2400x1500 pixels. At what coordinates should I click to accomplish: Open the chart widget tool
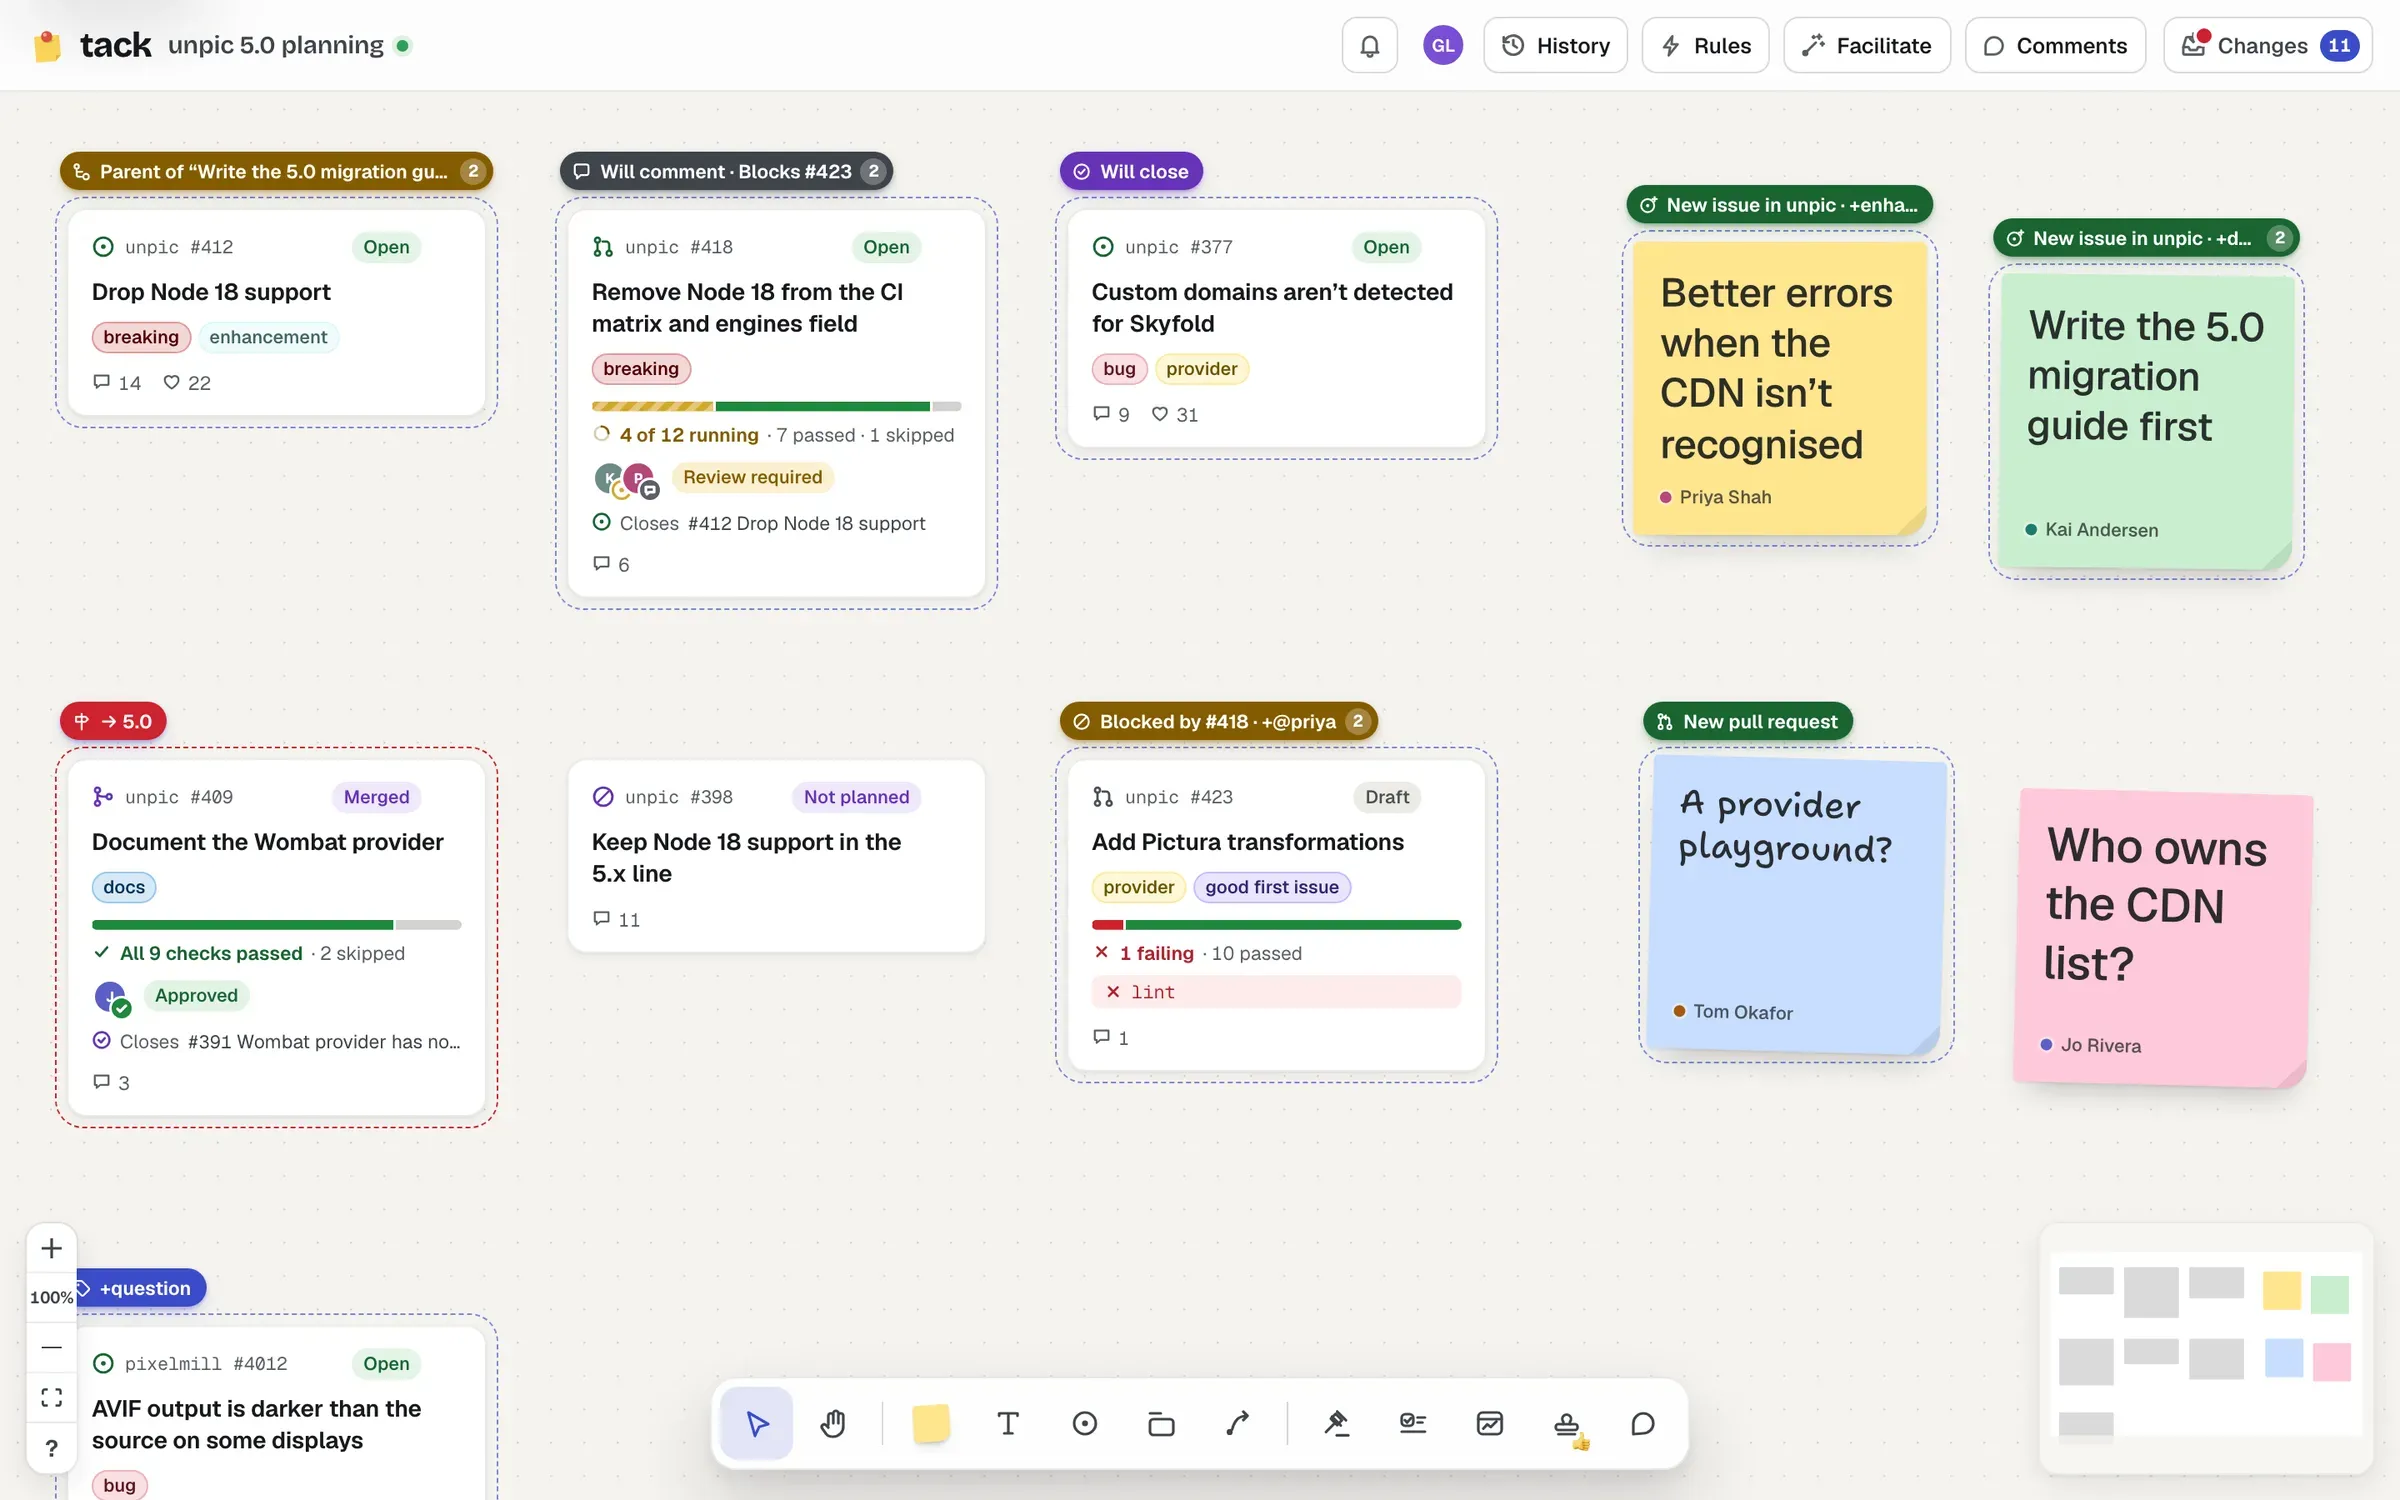(x=1490, y=1423)
